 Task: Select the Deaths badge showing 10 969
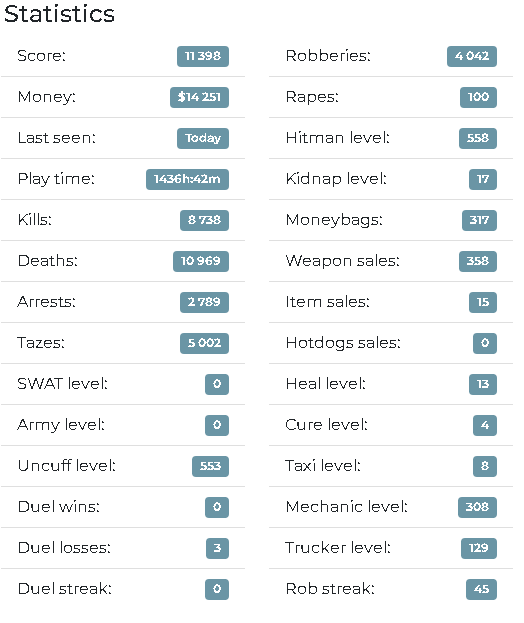tap(201, 261)
